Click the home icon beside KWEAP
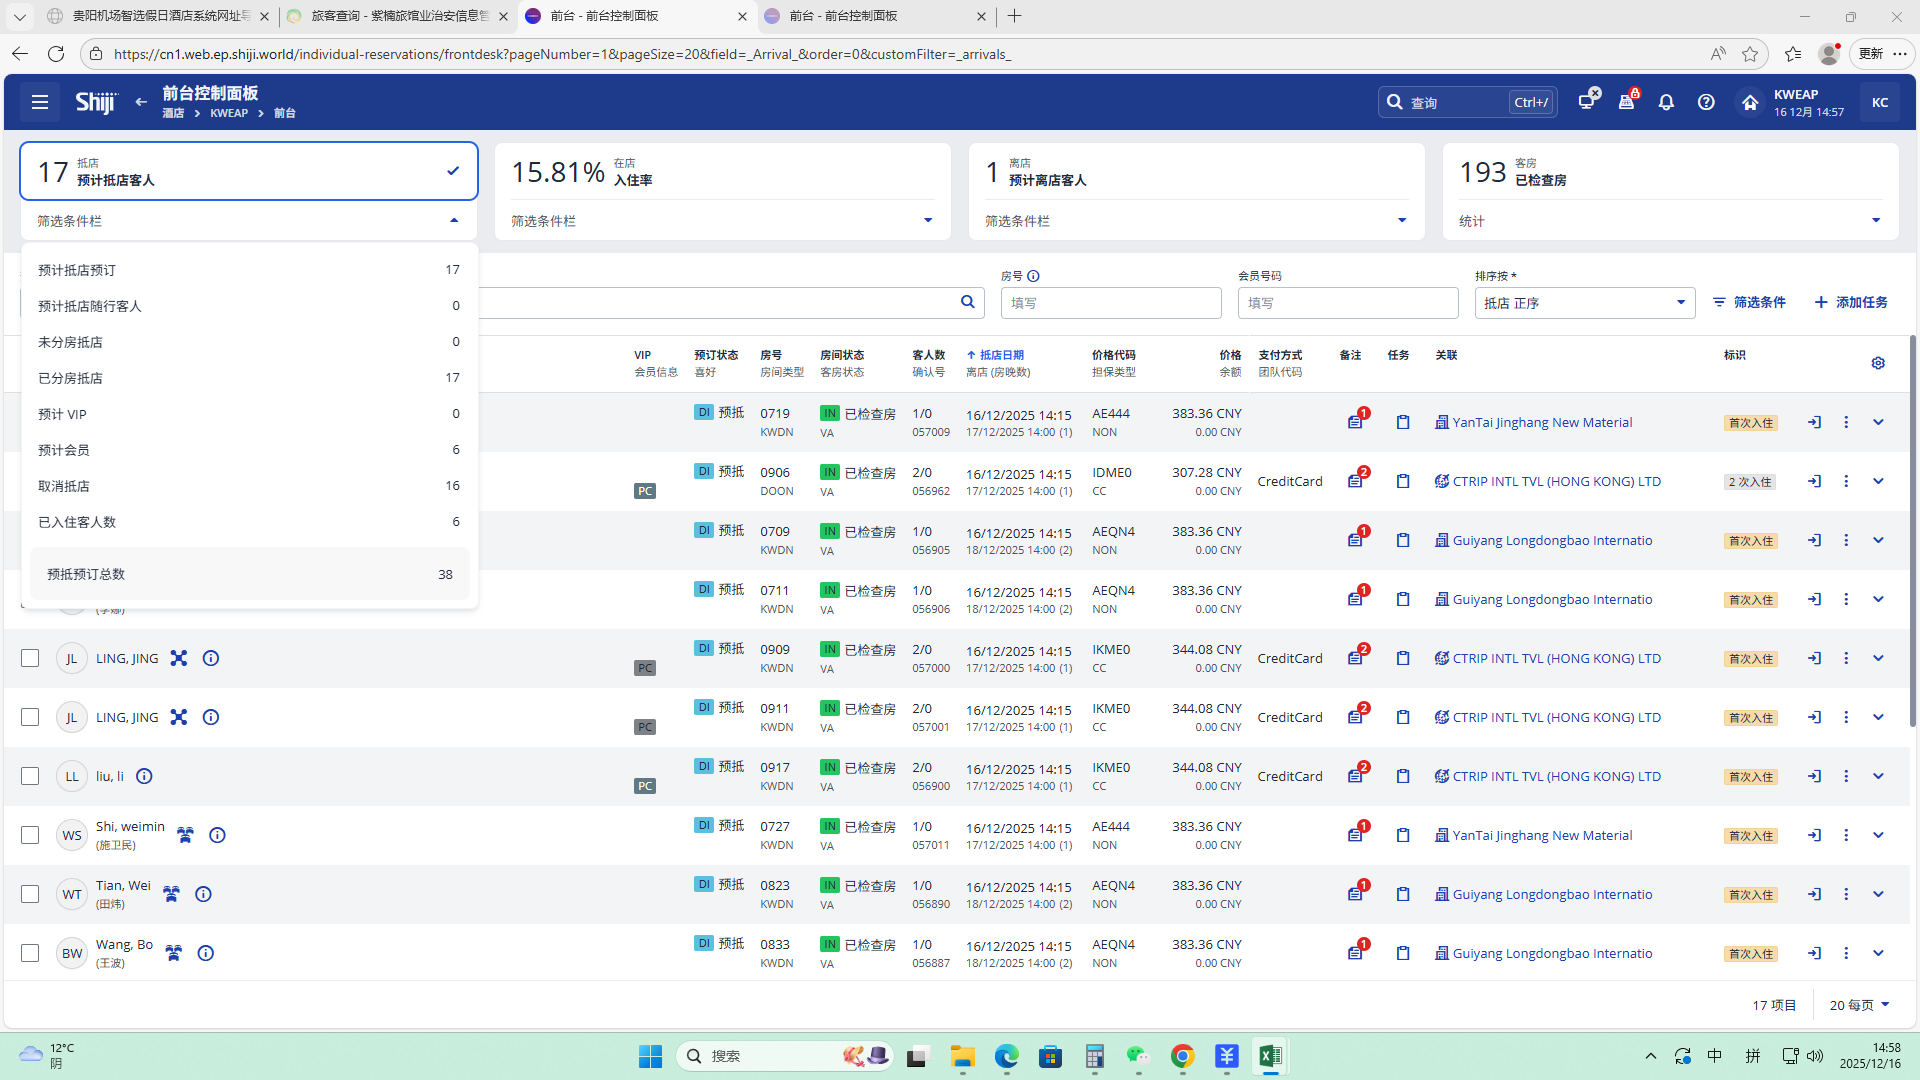The width and height of the screenshot is (1920, 1080). tap(1749, 102)
